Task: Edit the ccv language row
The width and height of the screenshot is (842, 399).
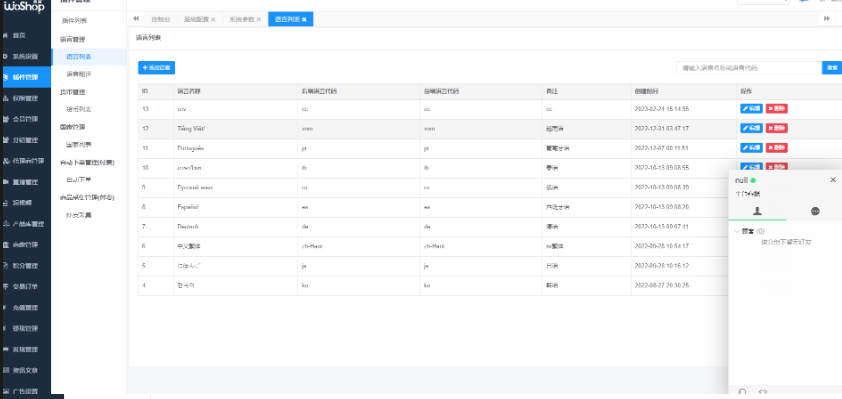Action: click(751, 108)
